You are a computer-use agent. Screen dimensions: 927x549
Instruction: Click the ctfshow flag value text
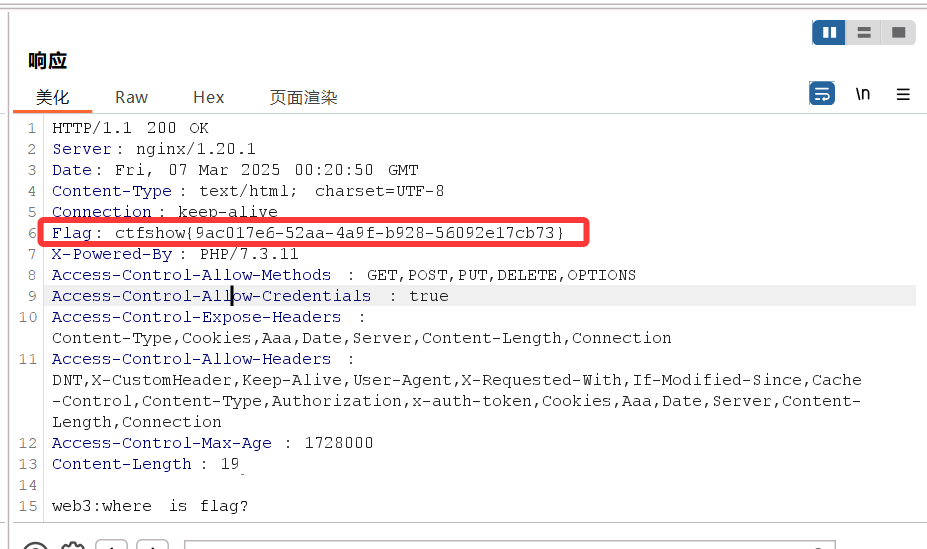pos(339,233)
